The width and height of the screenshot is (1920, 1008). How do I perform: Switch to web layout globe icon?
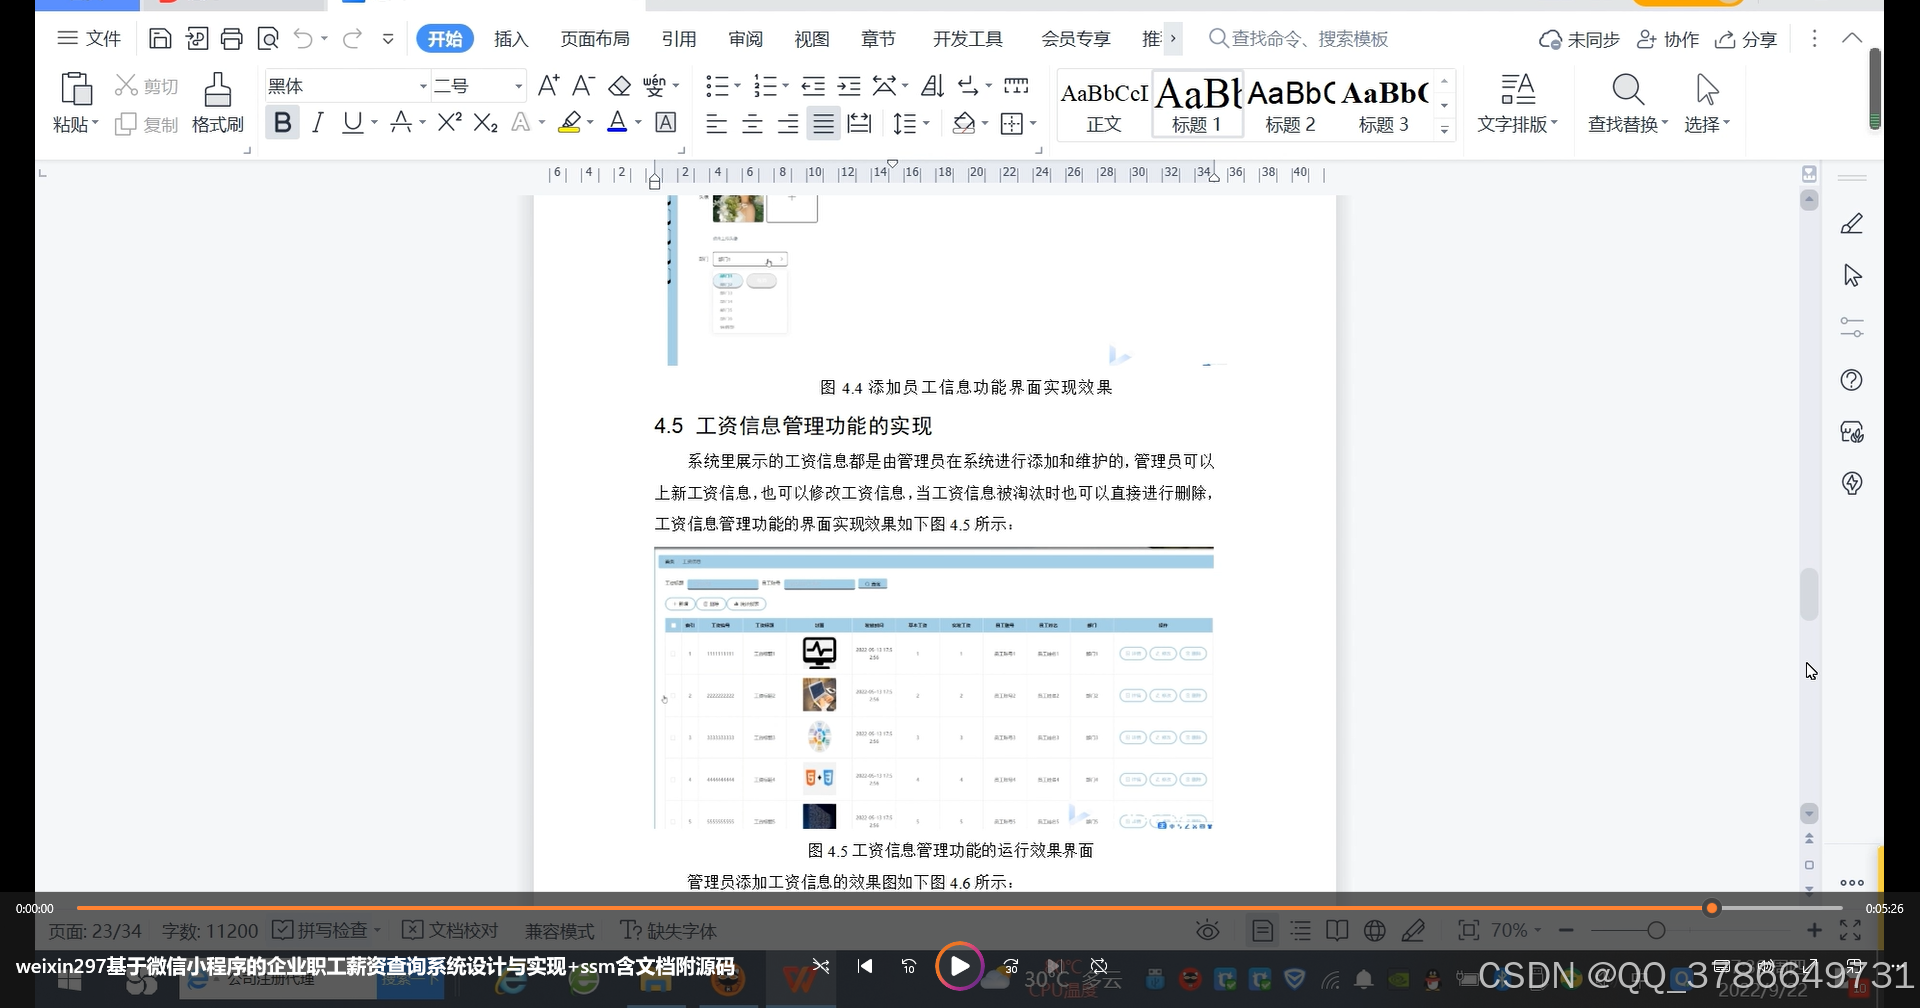(x=1375, y=931)
